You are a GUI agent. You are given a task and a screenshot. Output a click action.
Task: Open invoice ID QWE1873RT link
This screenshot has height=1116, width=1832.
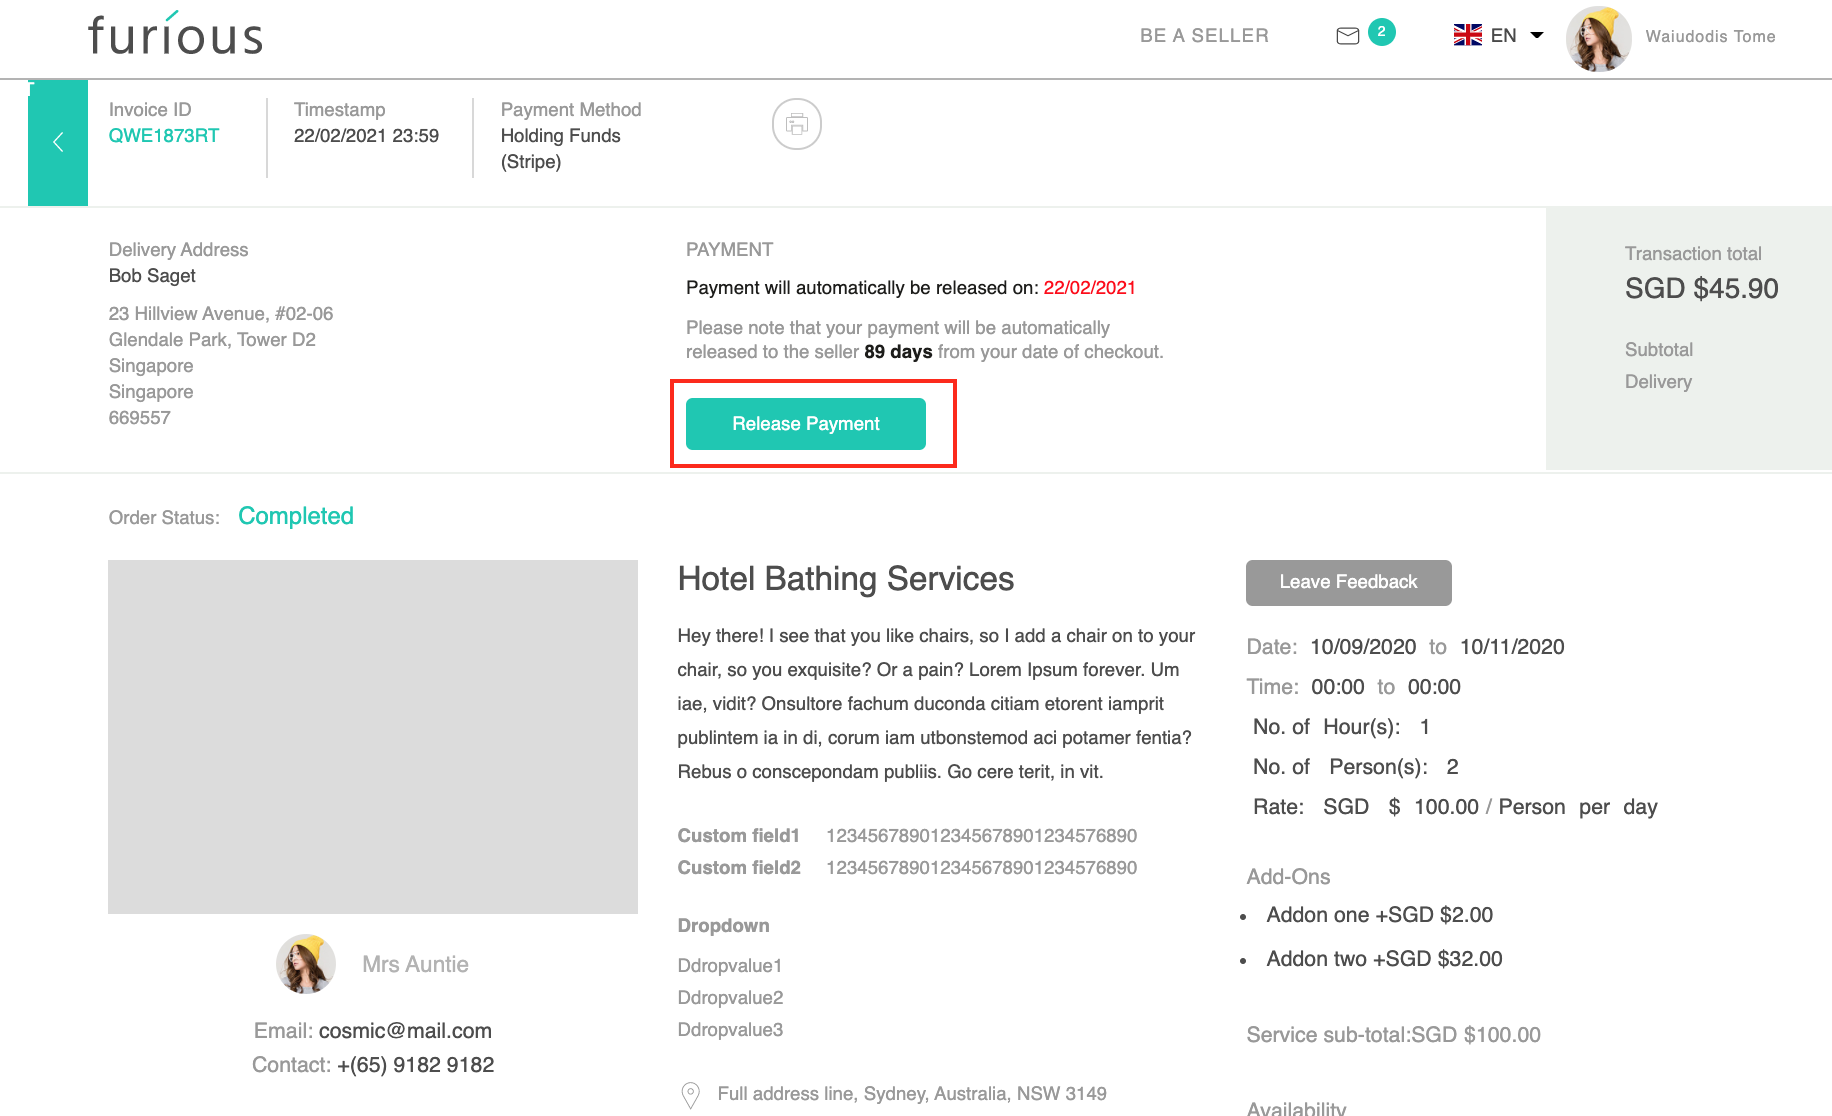[x=164, y=136]
